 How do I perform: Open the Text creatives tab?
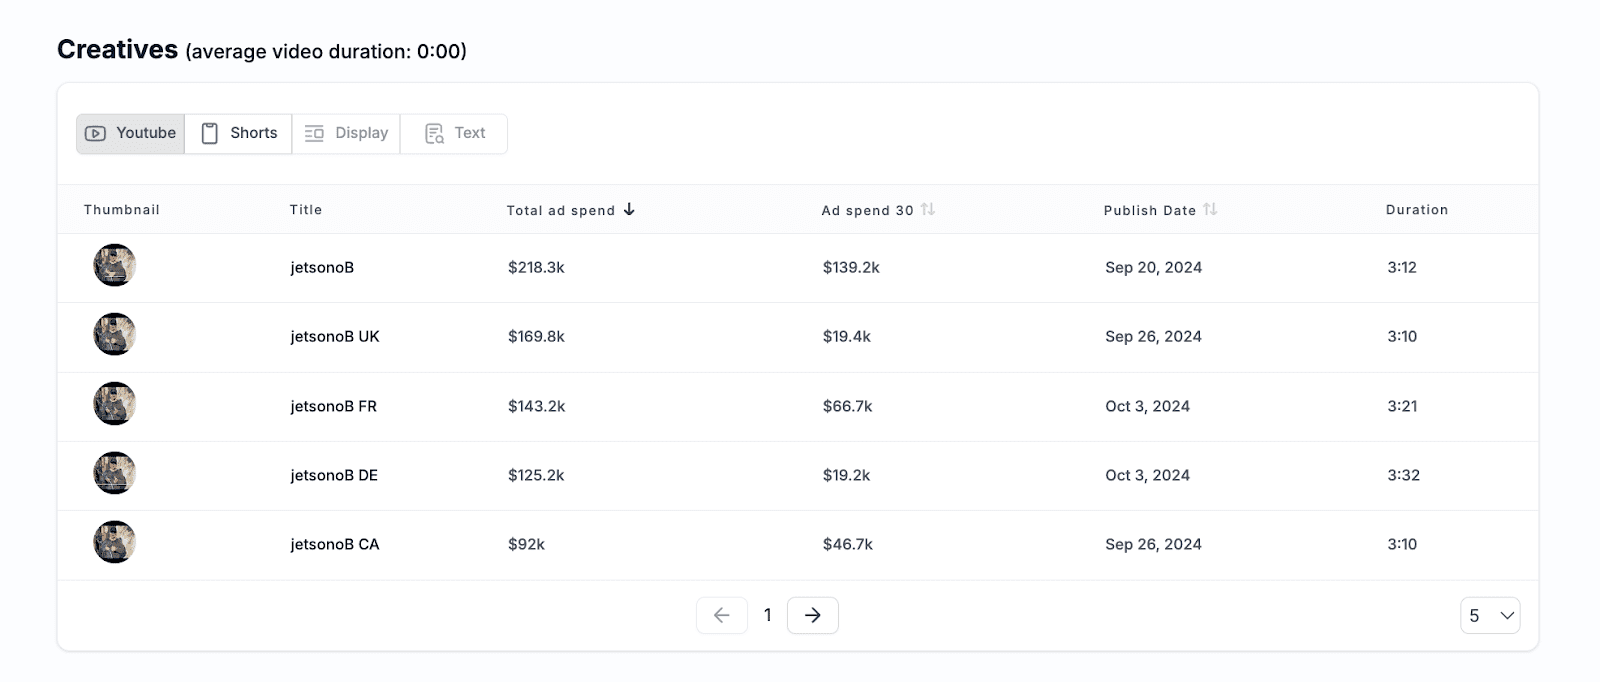point(455,133)
